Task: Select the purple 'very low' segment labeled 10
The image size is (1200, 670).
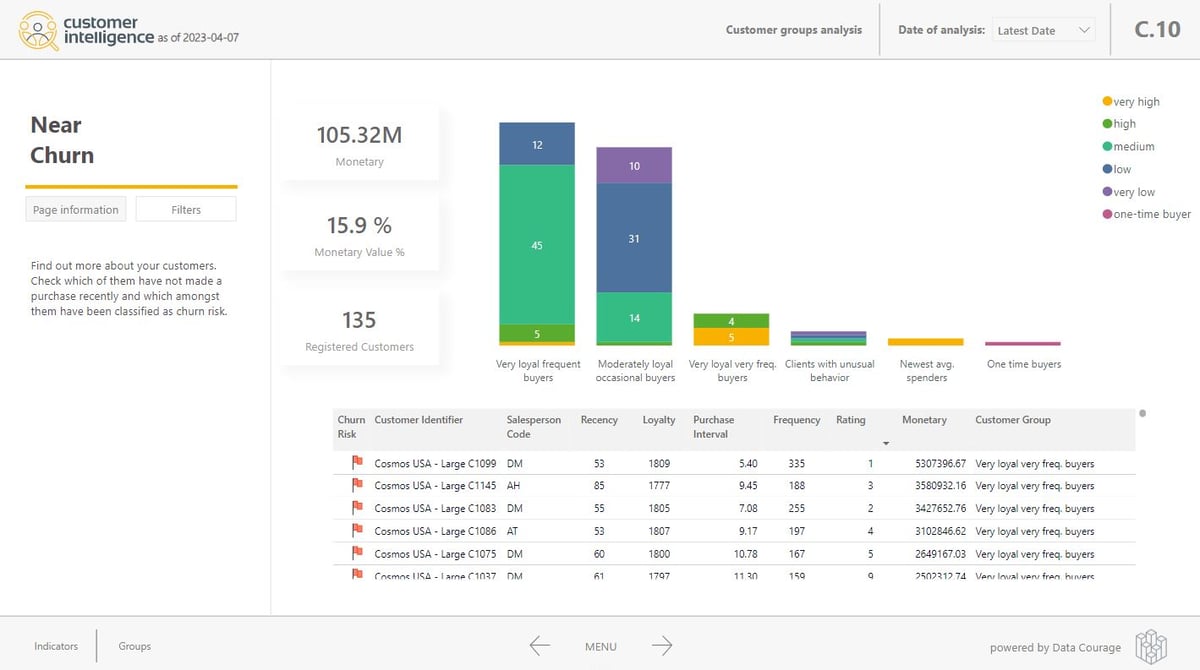Action: click(x=634, y=166)
